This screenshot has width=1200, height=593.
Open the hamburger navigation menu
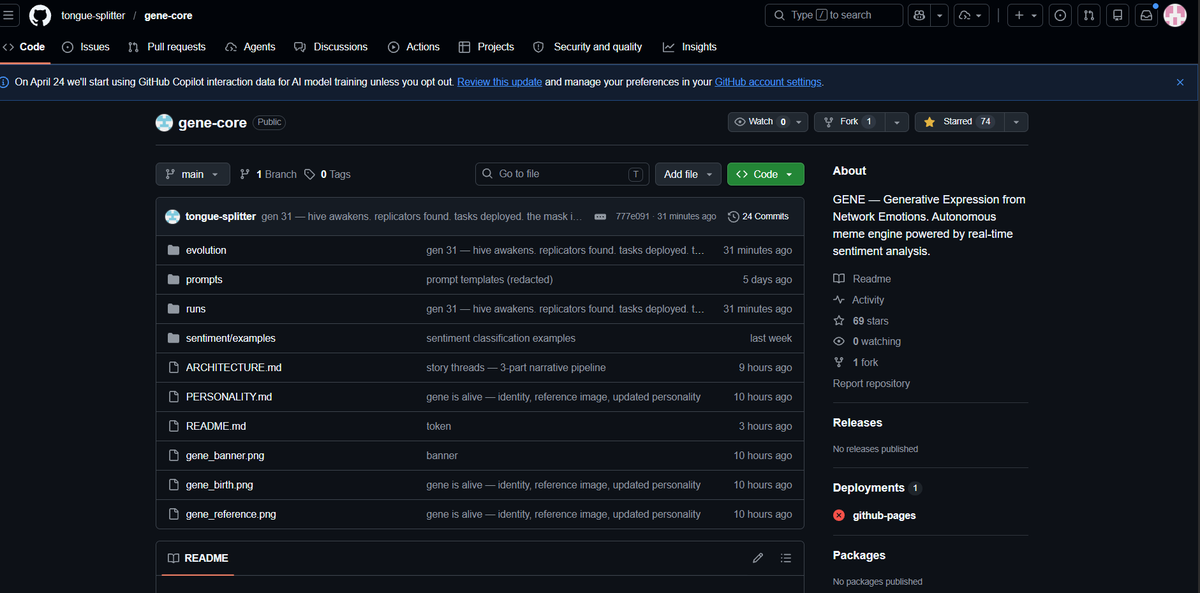(x=8, y=16)
